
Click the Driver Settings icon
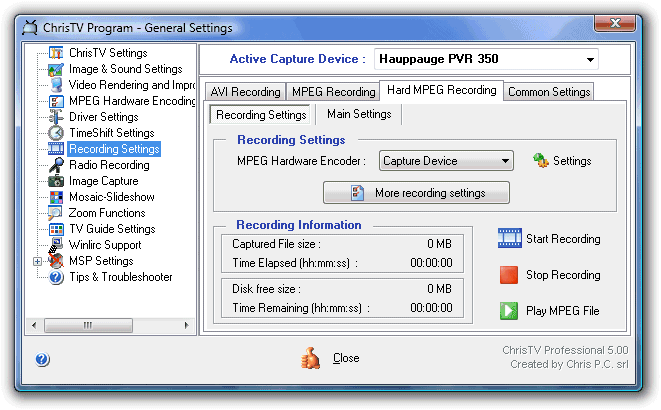56,117
